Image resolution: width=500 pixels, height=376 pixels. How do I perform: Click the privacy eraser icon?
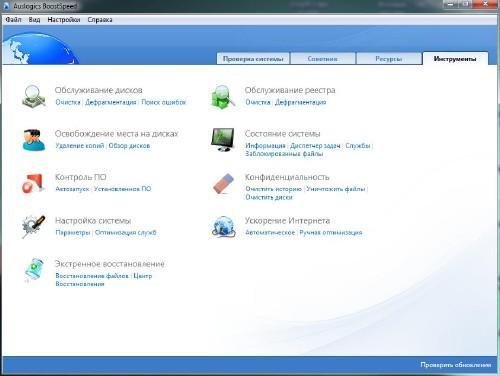[223, 183]
